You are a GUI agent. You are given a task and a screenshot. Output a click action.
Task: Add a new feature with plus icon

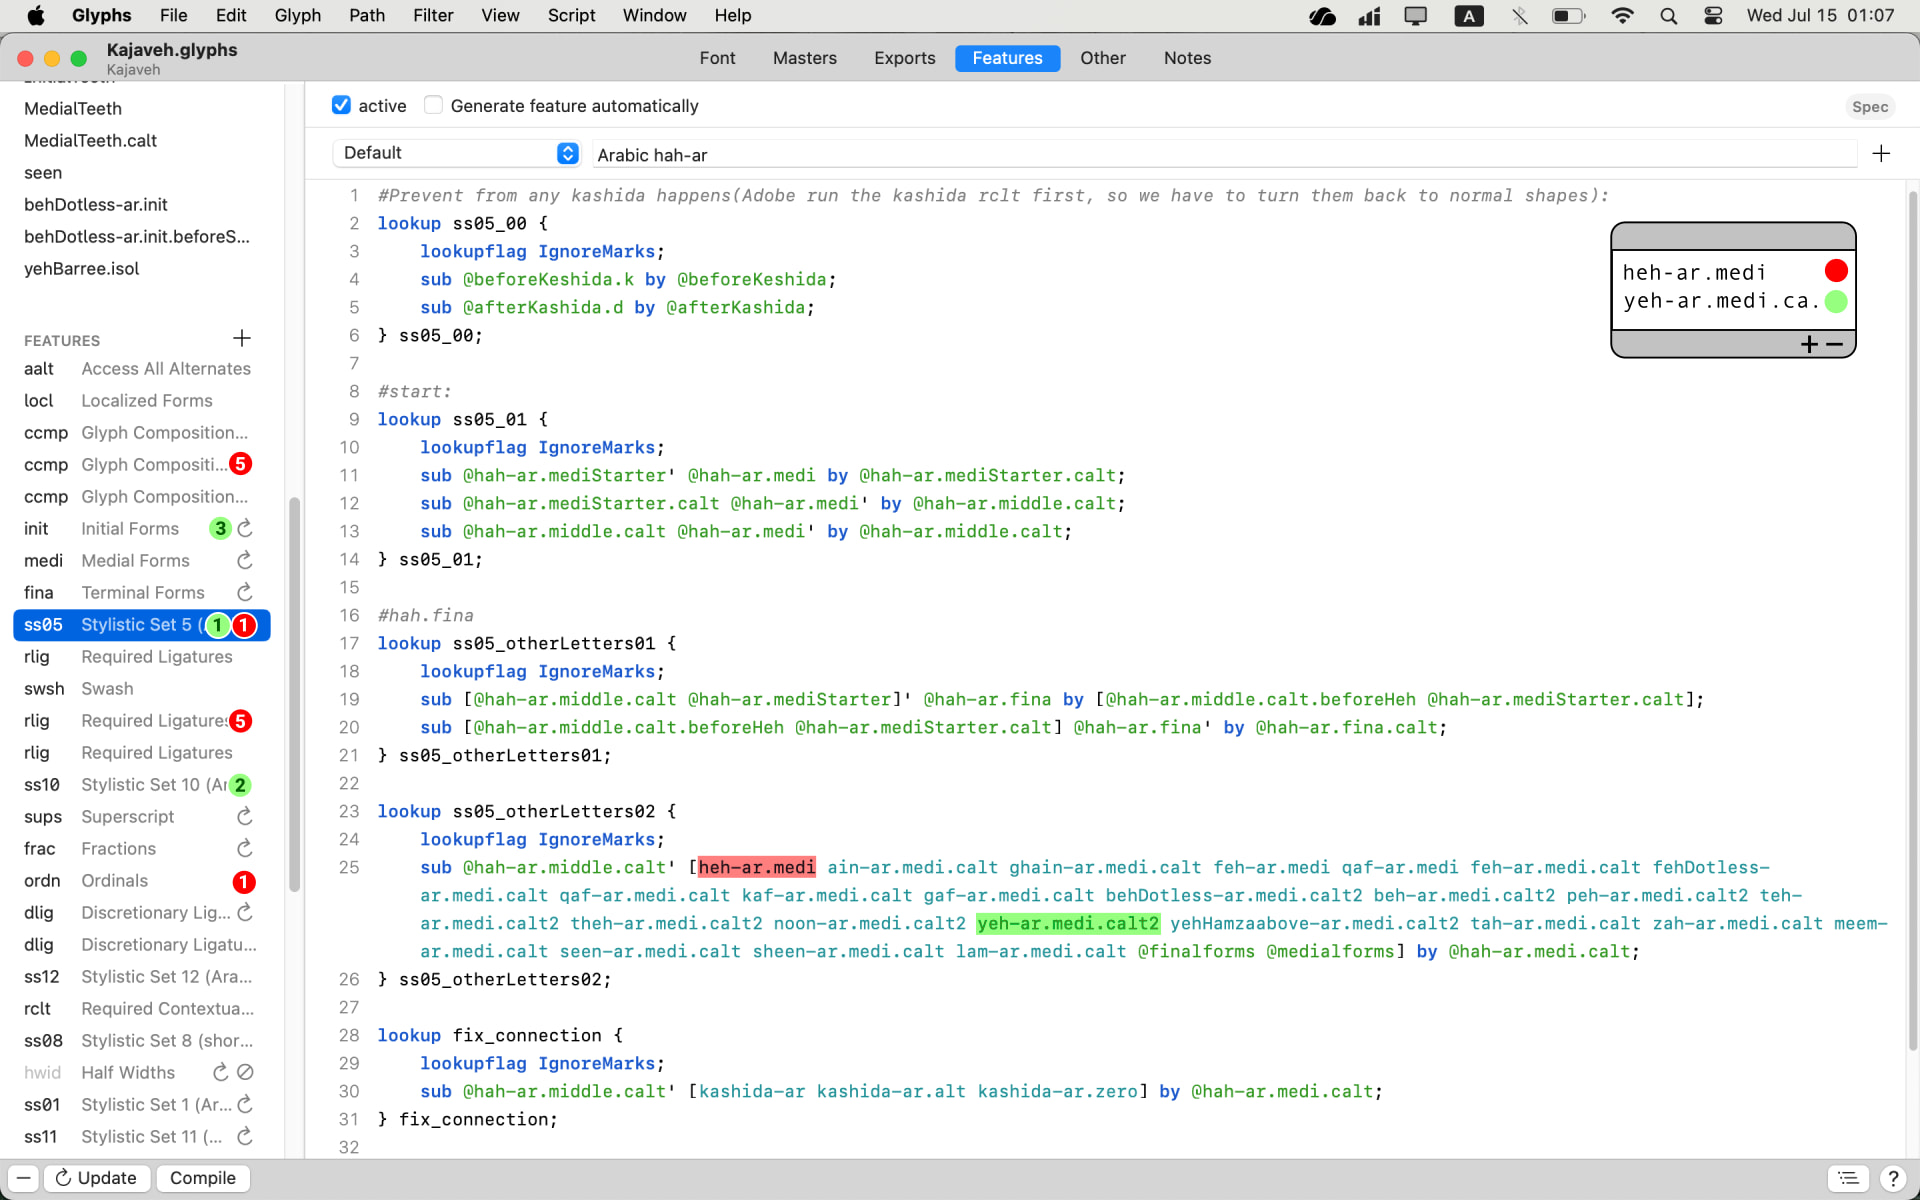point(242,339)
